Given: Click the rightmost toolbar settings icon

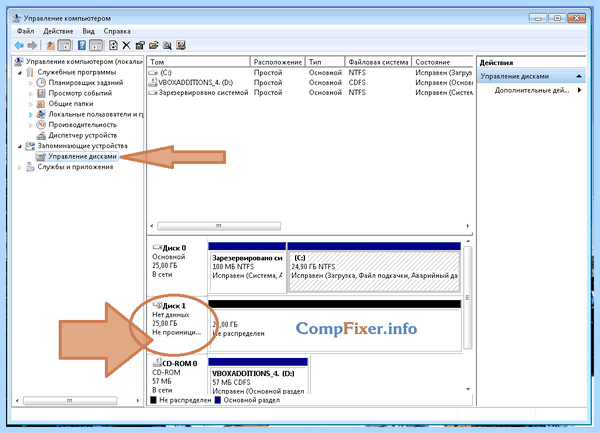Looking at the screenshot, I should pos(181,46).
